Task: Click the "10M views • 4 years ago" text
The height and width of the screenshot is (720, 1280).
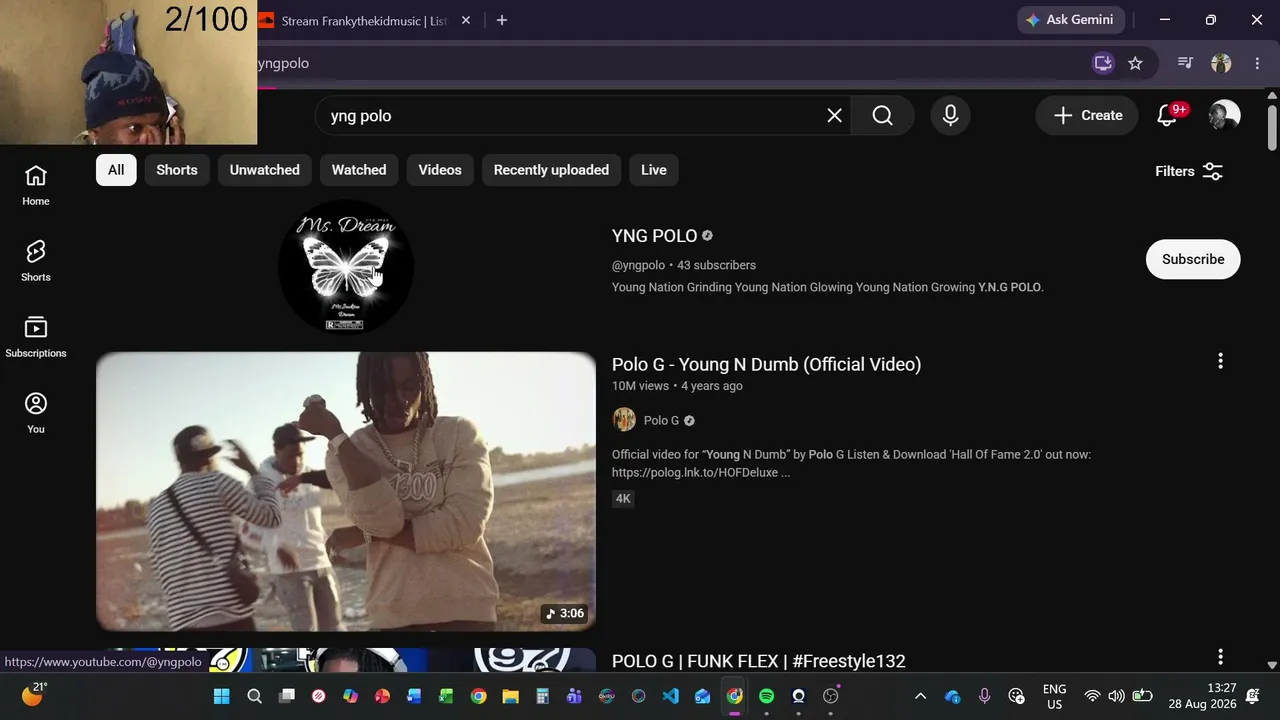Action: pos(677,386)
